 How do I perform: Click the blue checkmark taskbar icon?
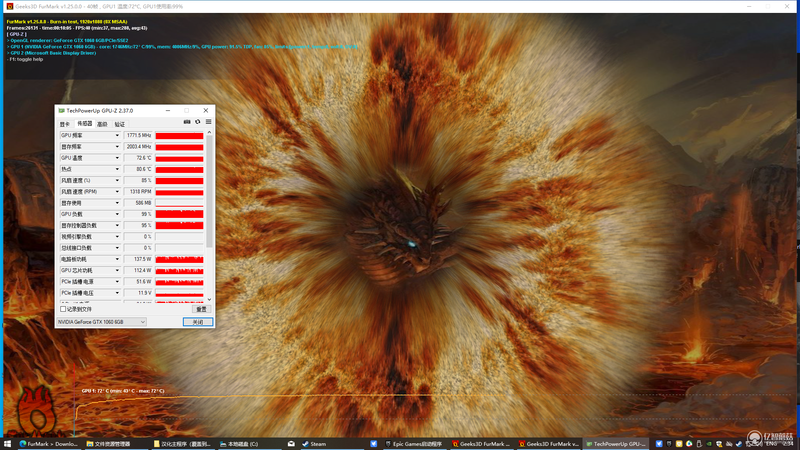click(373, 444)
